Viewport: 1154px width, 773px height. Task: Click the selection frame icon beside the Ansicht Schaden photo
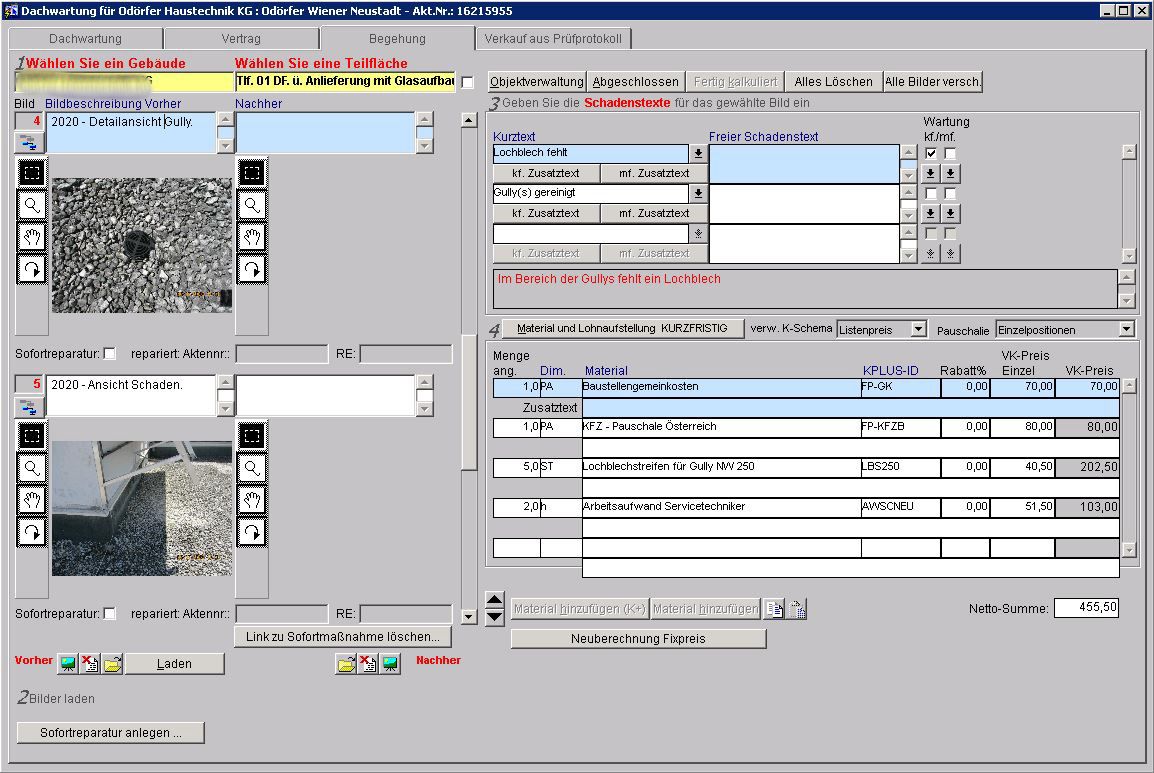click(x=32, y=435)
